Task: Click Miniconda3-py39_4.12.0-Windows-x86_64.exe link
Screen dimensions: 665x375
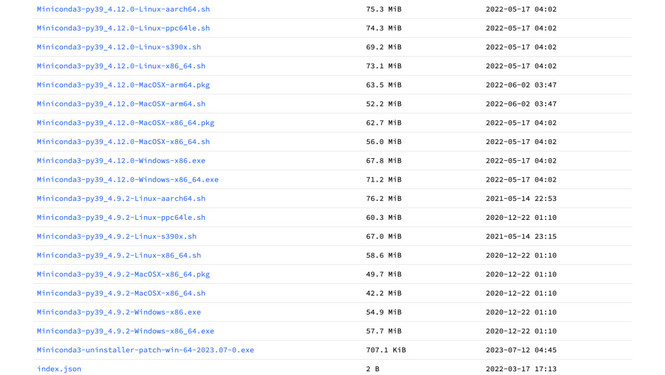Action: pyautogui.click(x=127, y=179)
